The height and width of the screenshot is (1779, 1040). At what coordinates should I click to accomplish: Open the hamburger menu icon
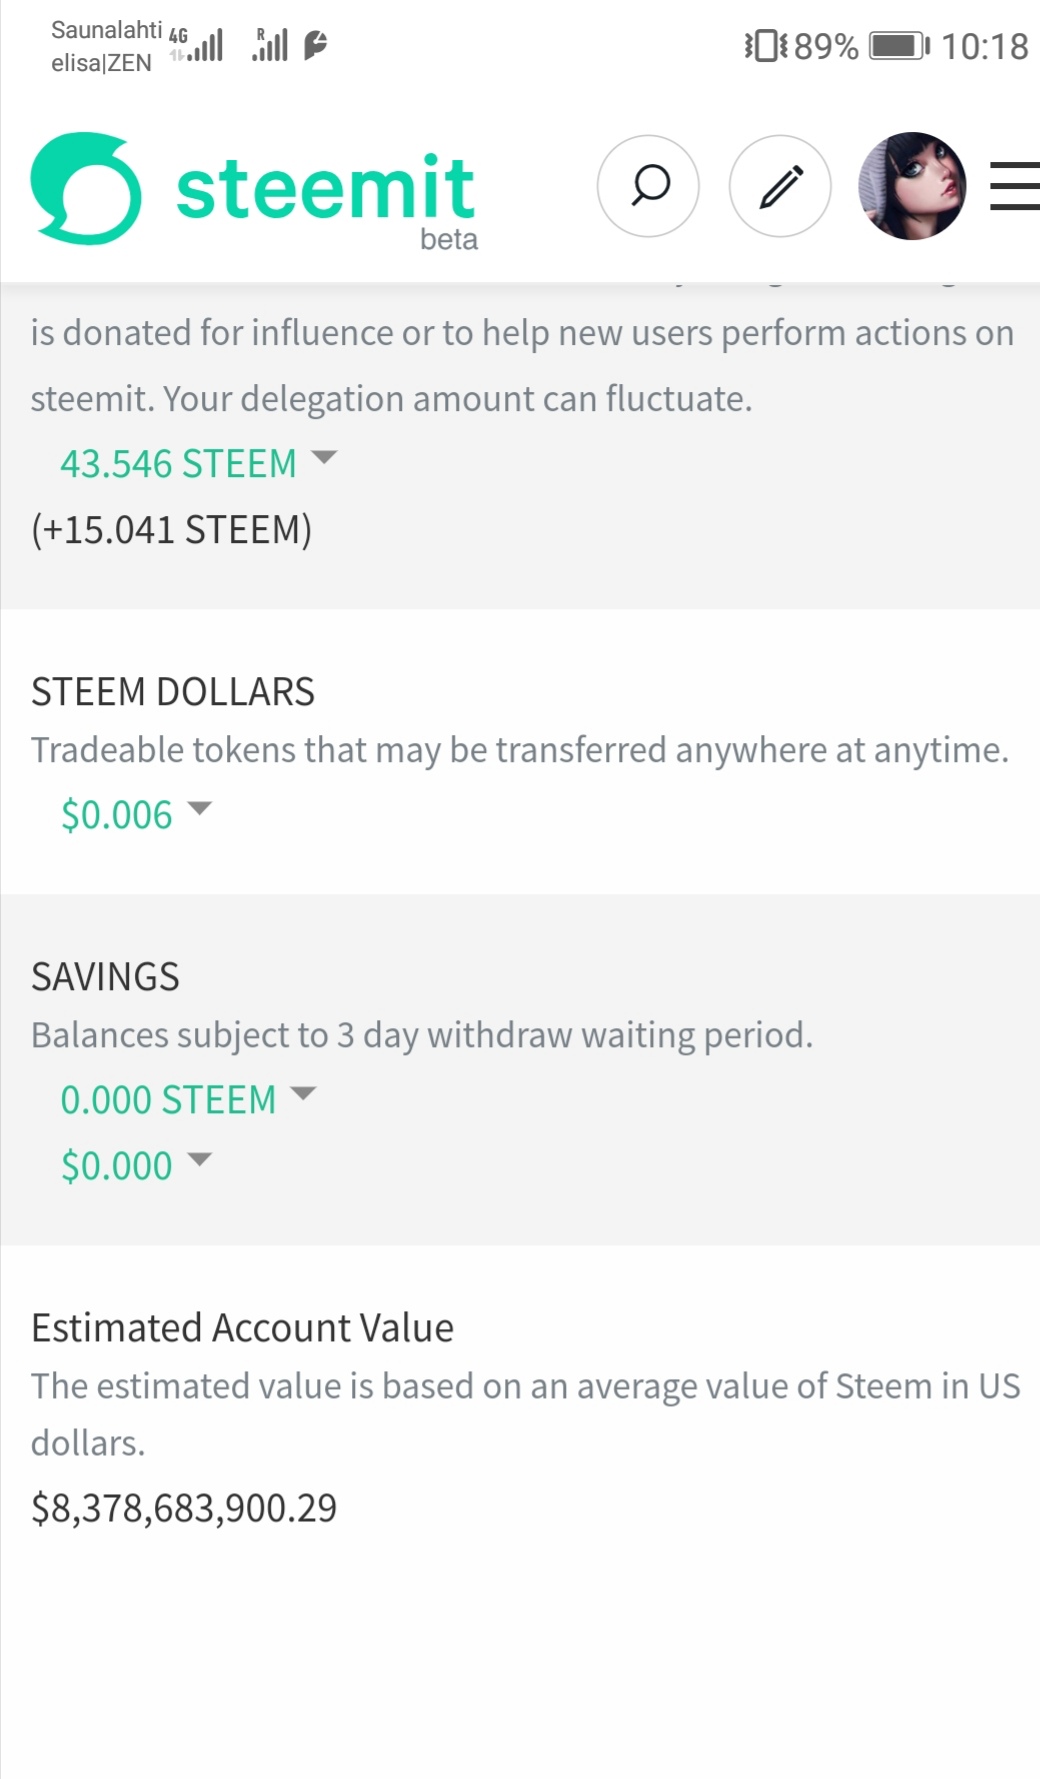coord(1014,186)
